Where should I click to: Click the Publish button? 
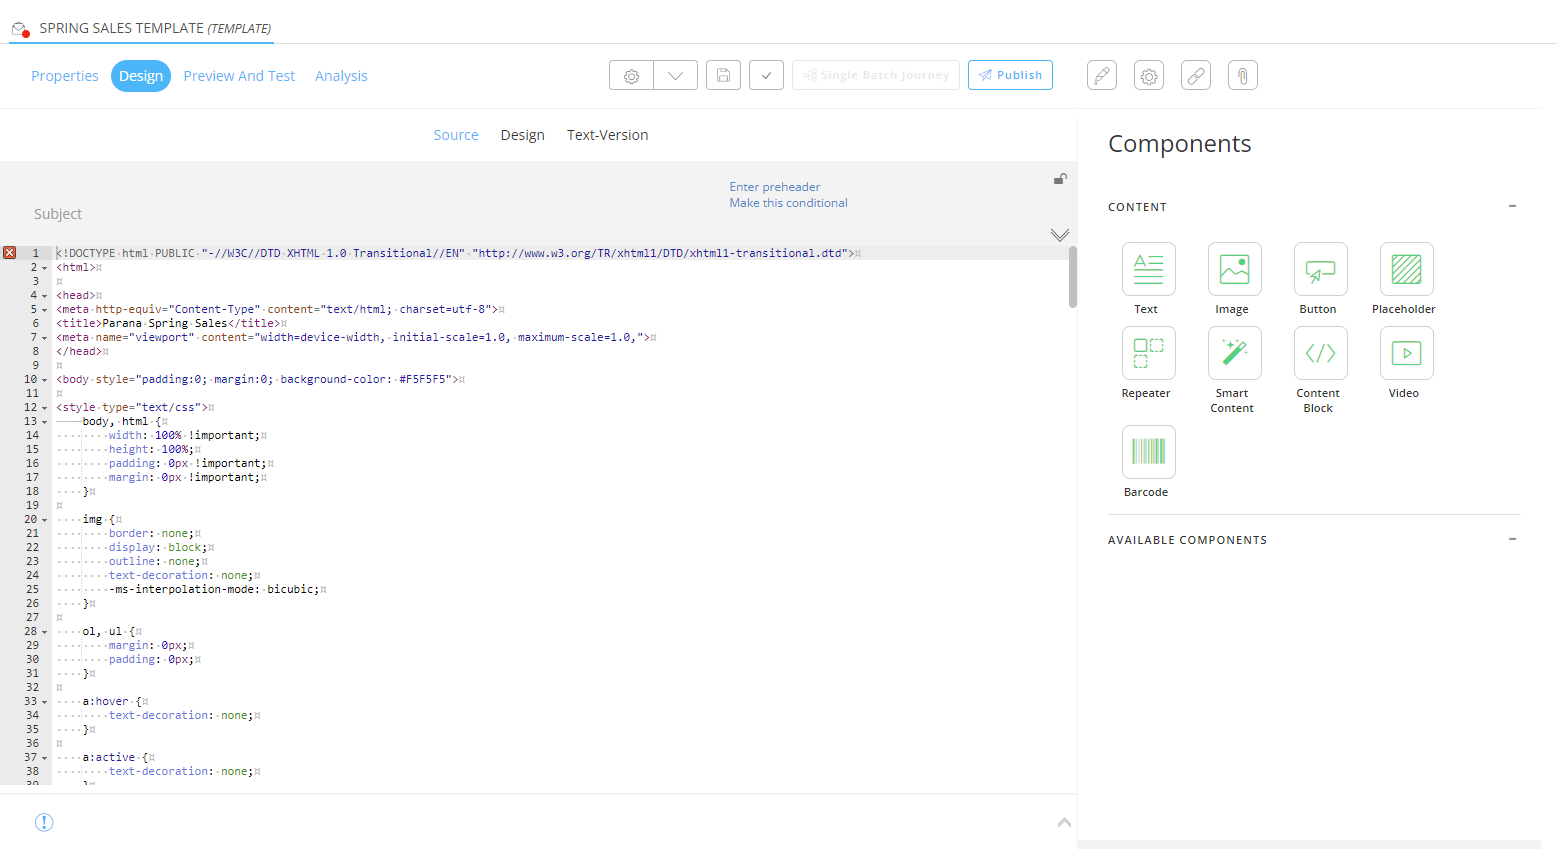coord(1010,76)
